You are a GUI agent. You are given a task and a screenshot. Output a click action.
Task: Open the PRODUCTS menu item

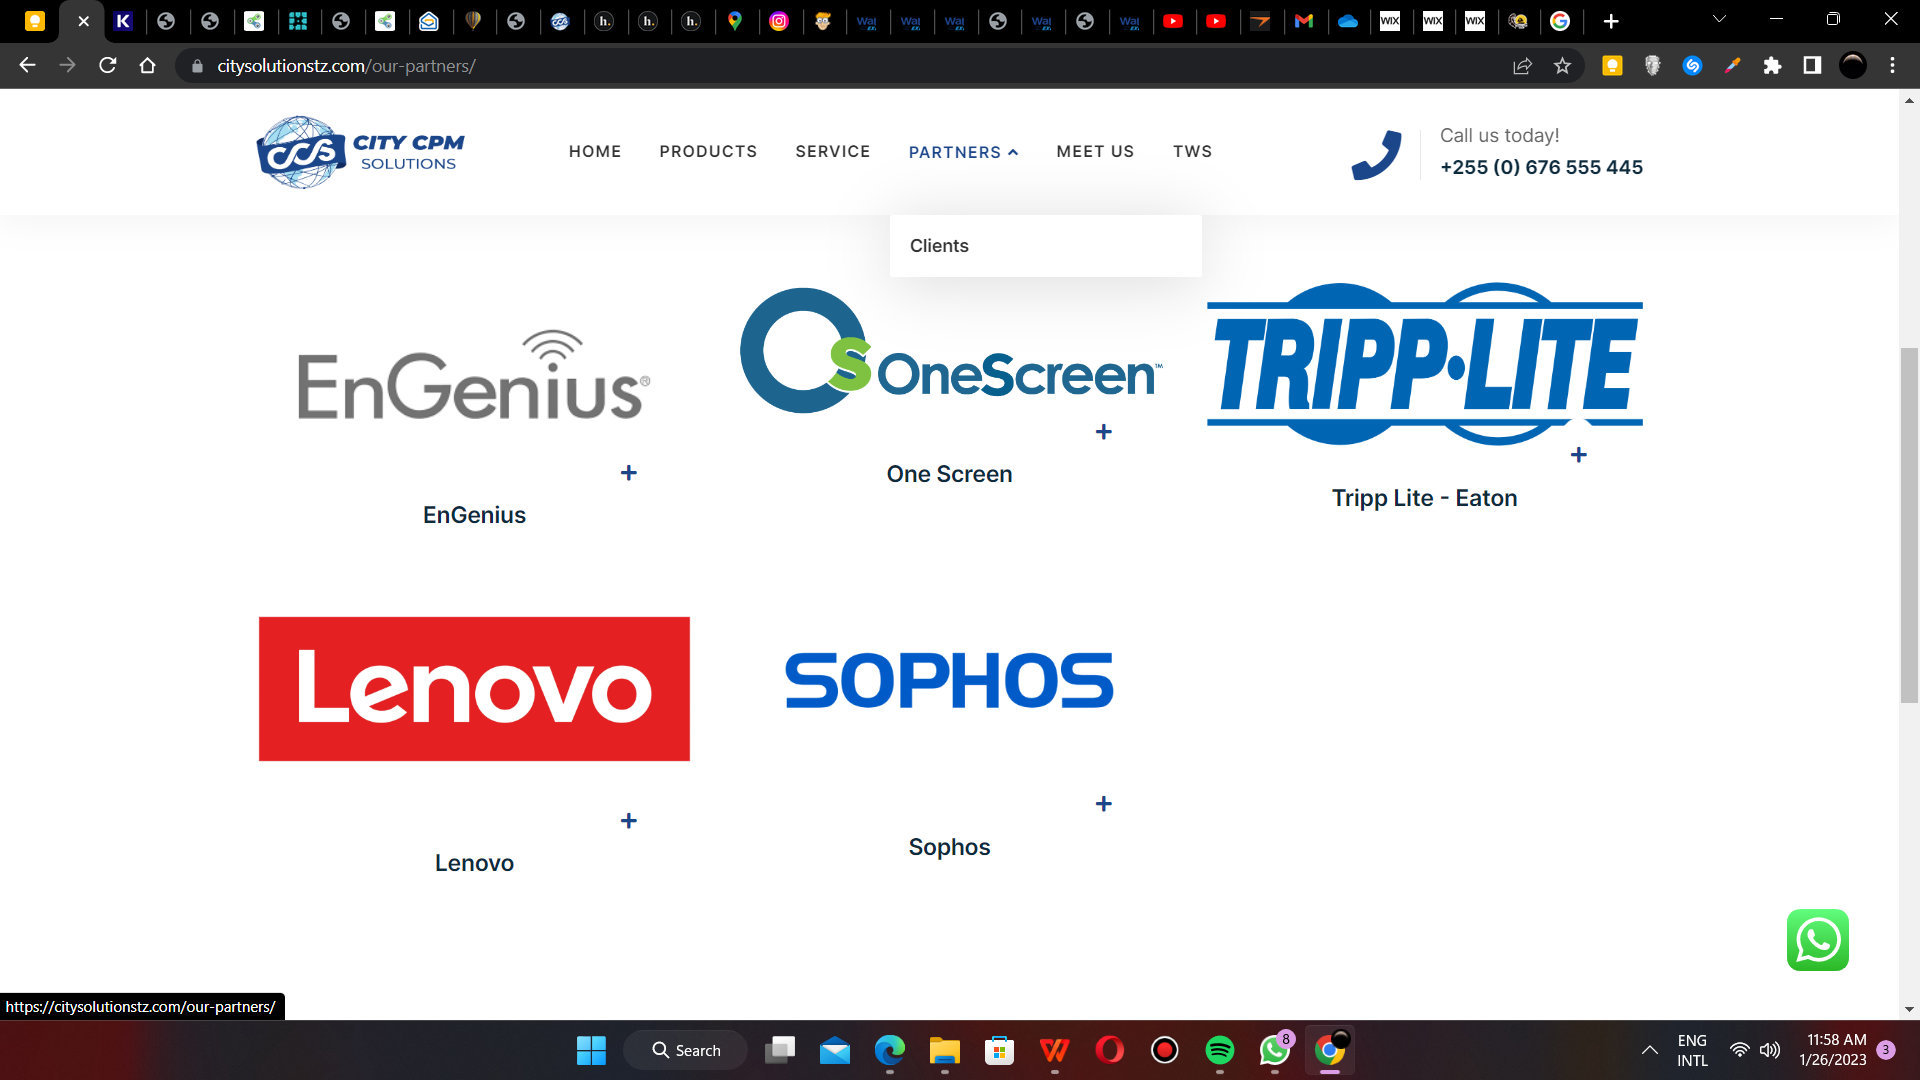(x=707, y=151)
